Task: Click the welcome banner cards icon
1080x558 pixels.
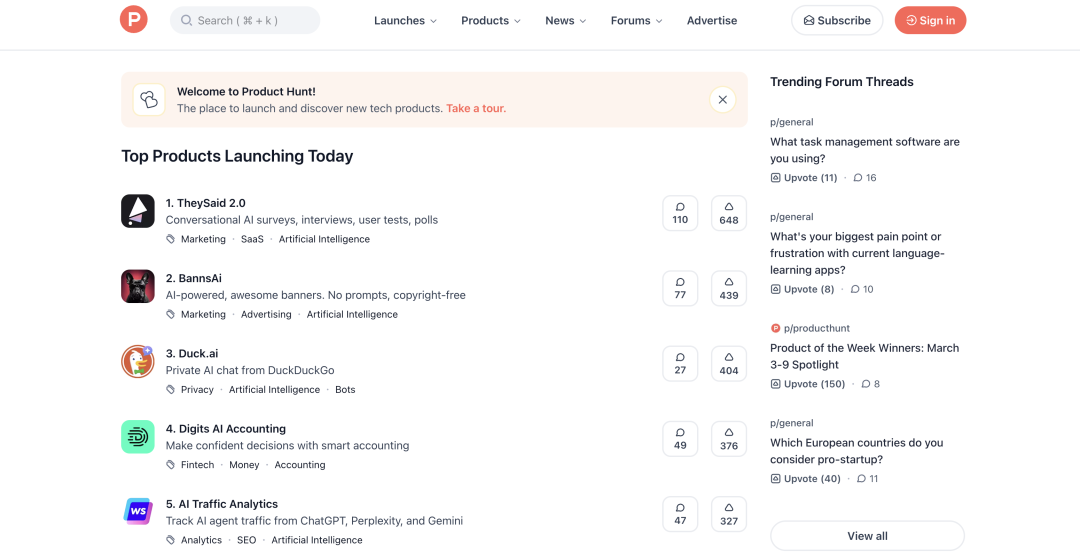Action: coord(149,100)
